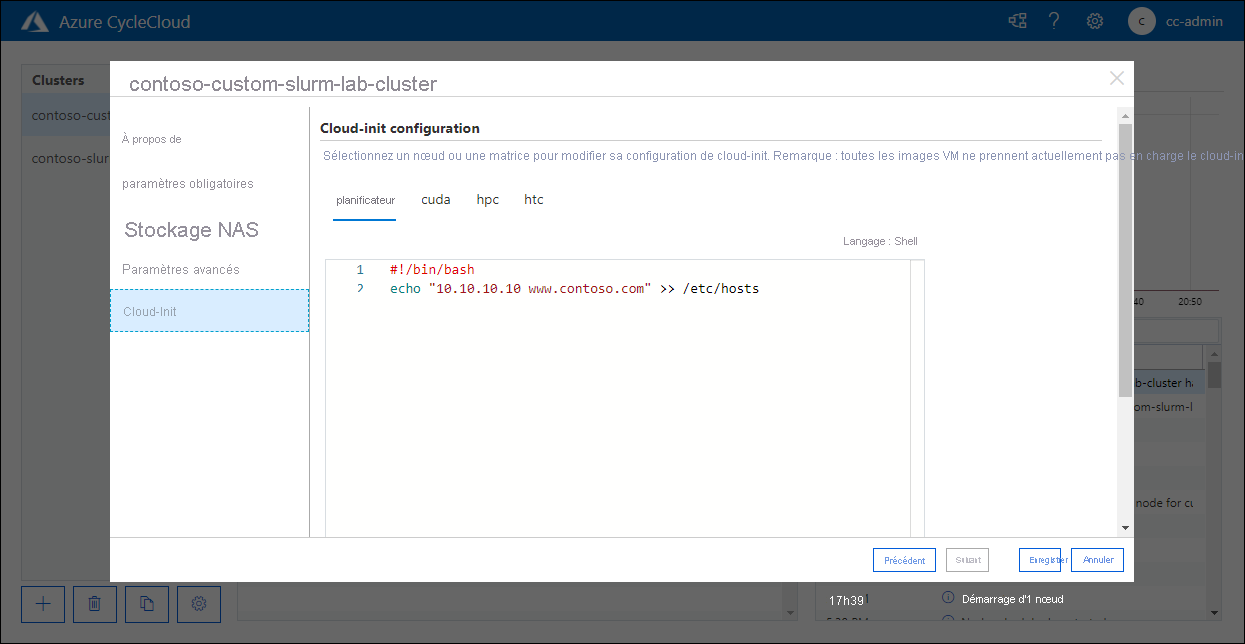Open the Stockage NAS section

tap(191, 229)
